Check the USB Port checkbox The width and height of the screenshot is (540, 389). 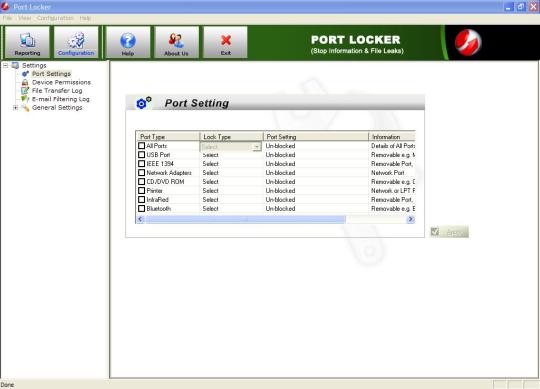[142, 155]
